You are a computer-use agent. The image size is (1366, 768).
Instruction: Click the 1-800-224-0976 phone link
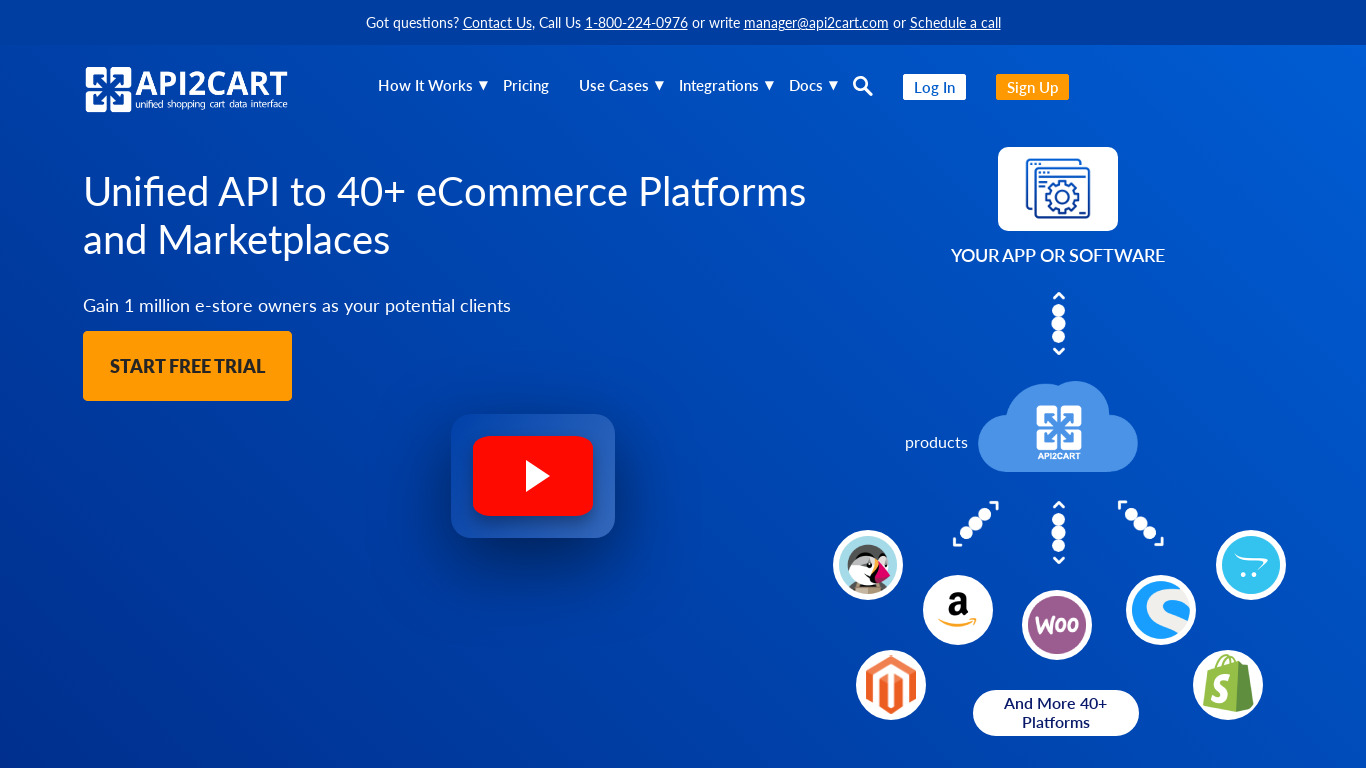point(636,23)
